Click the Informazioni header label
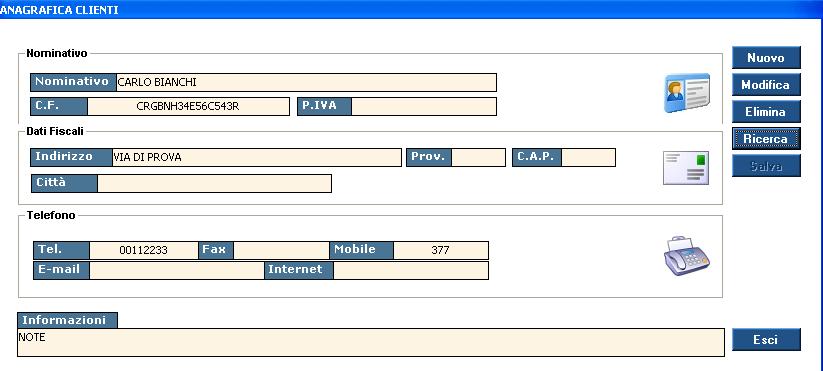This screenshot has width=823, height=371. click(x=67, y=320)
